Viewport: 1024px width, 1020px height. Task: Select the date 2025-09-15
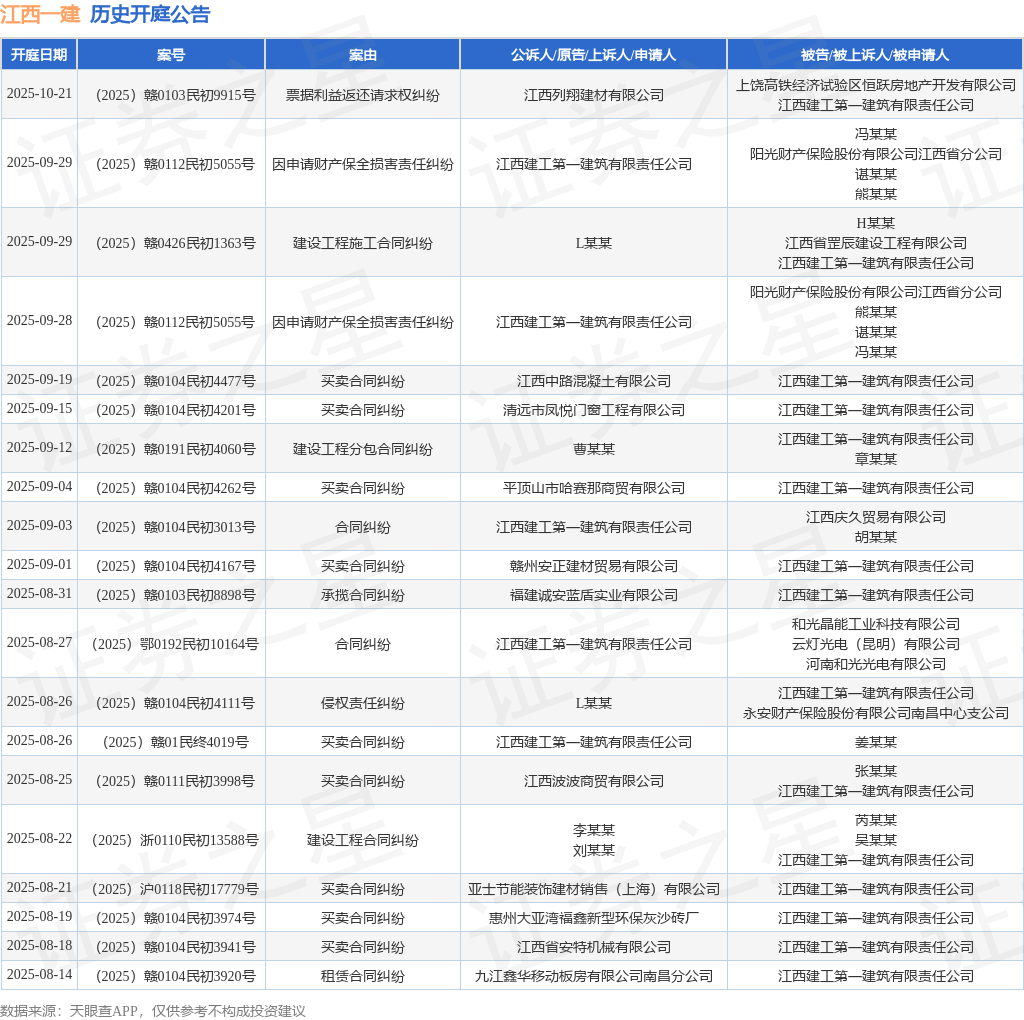[x=39, y=408]
